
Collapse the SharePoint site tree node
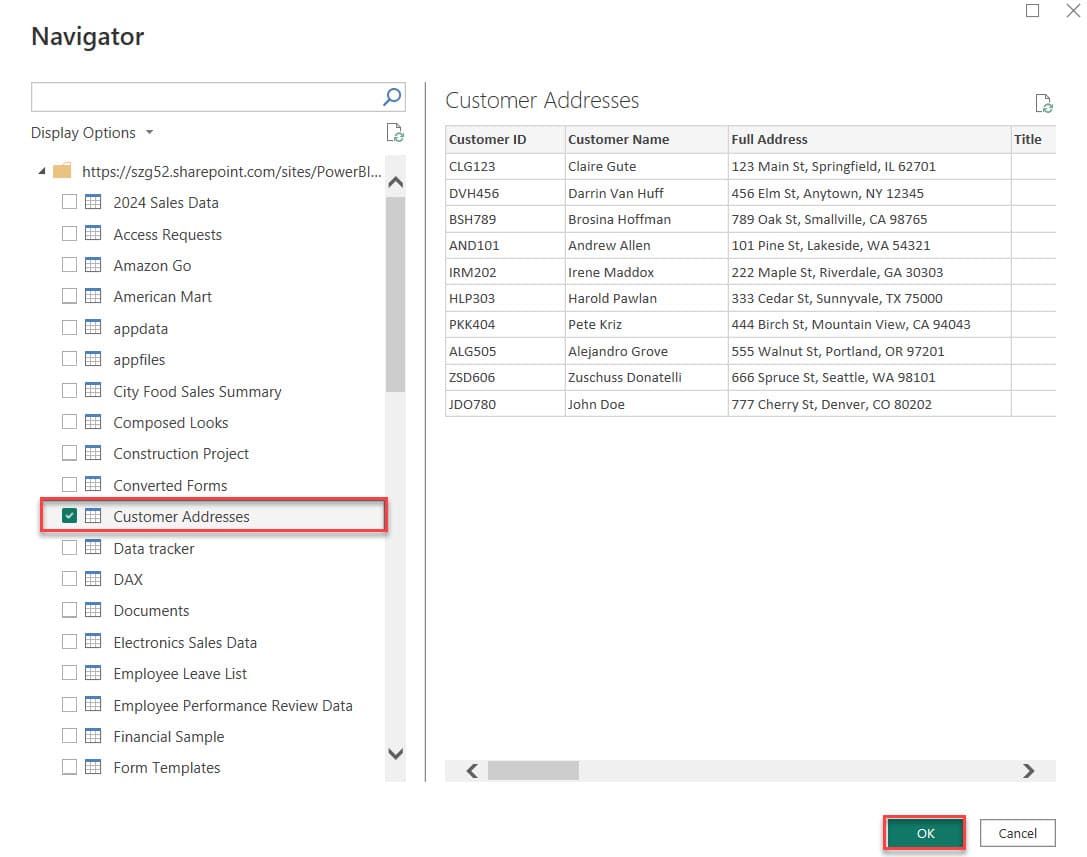(42, 171)
